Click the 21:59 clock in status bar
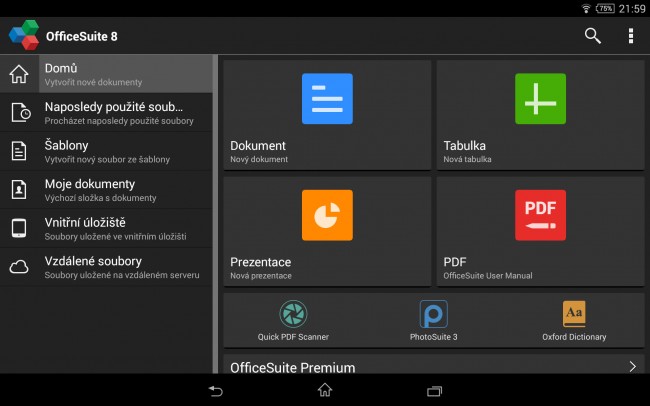This screenshot has height=406, width=650. (632, 9)
